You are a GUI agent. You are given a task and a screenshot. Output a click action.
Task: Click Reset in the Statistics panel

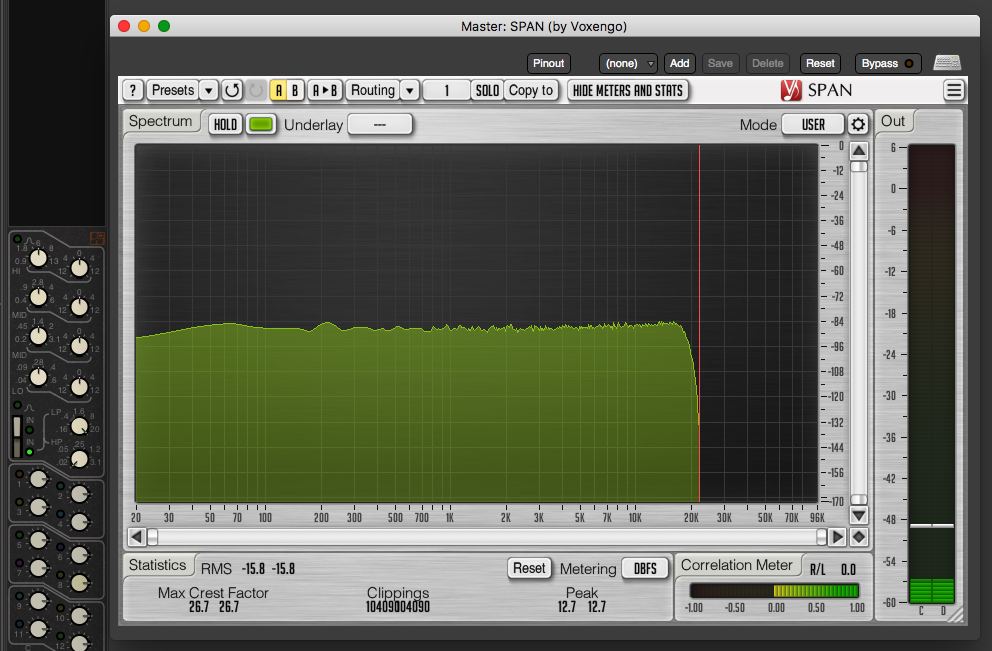(x=529, y=568)
